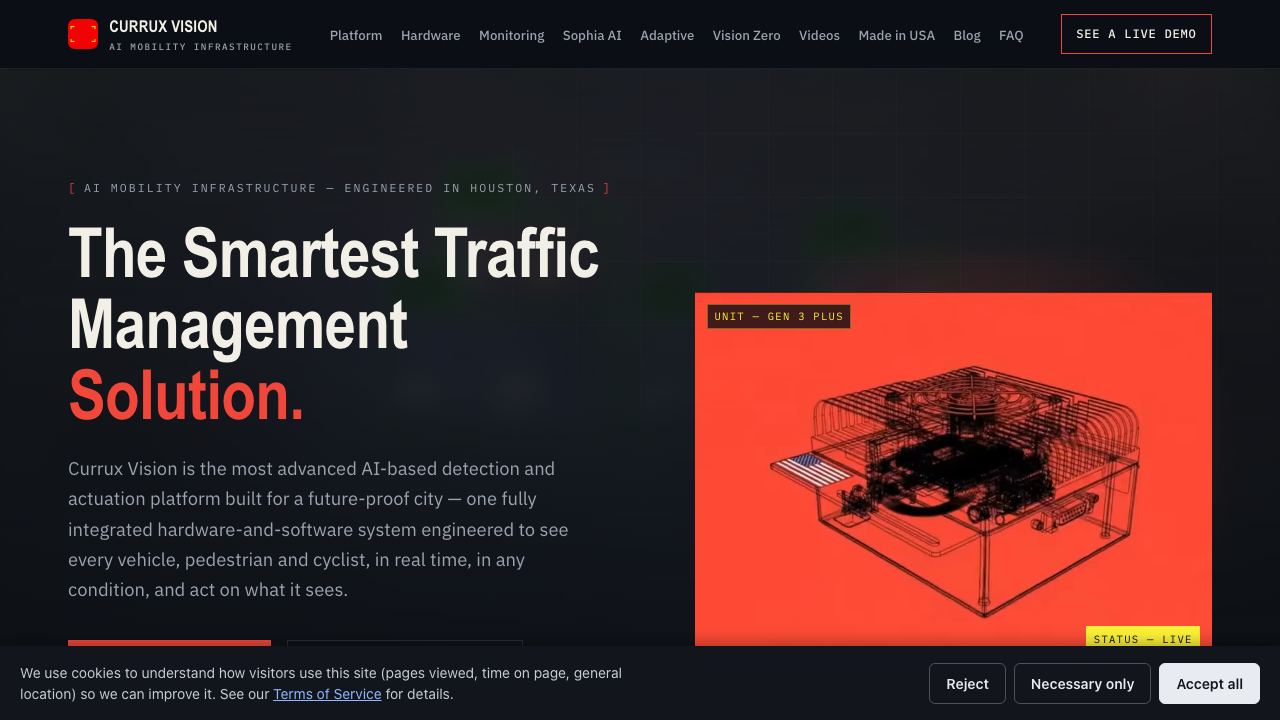Click the Currux Vision description paragraph
The width and height of the screenshot is (1280, 720).
tap(318, 529)
